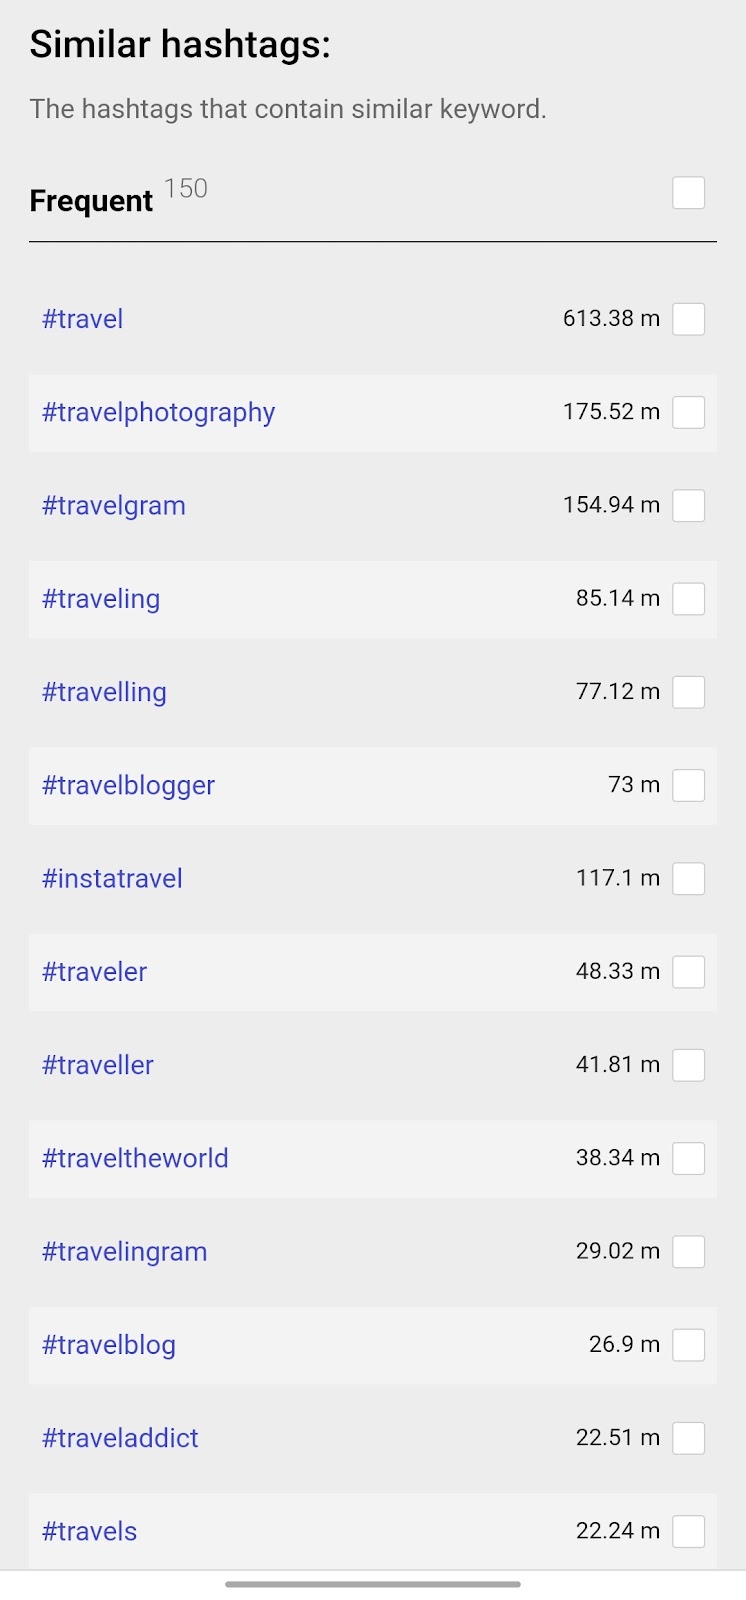Mark the #traveler checkbox
746x1600 pixels.
tap(688, 972)
